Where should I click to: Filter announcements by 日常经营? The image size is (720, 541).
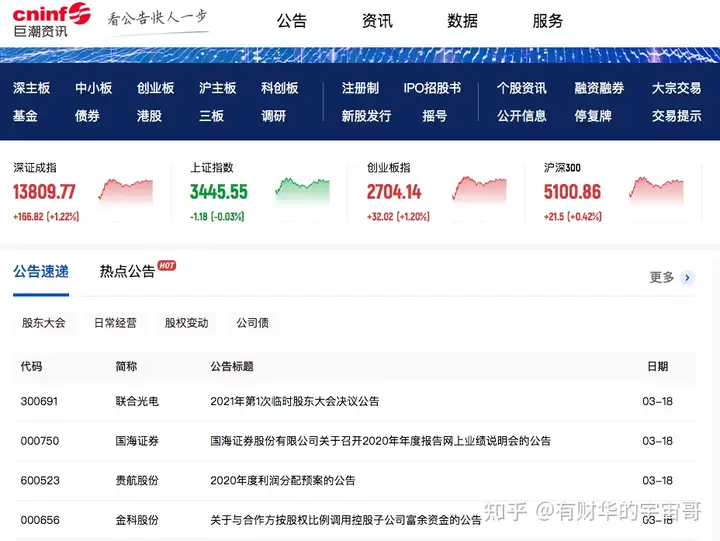click(115, 323)
